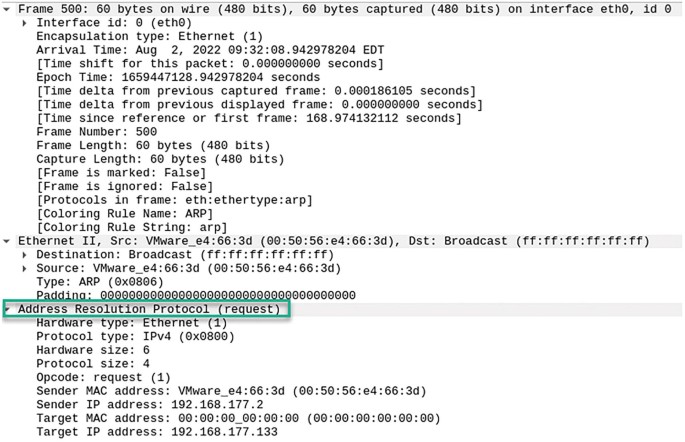This screenshot has width=685, height=442.
Task: Collapse Address Resolution Protocol (request) section
Action: pos(7,309)
